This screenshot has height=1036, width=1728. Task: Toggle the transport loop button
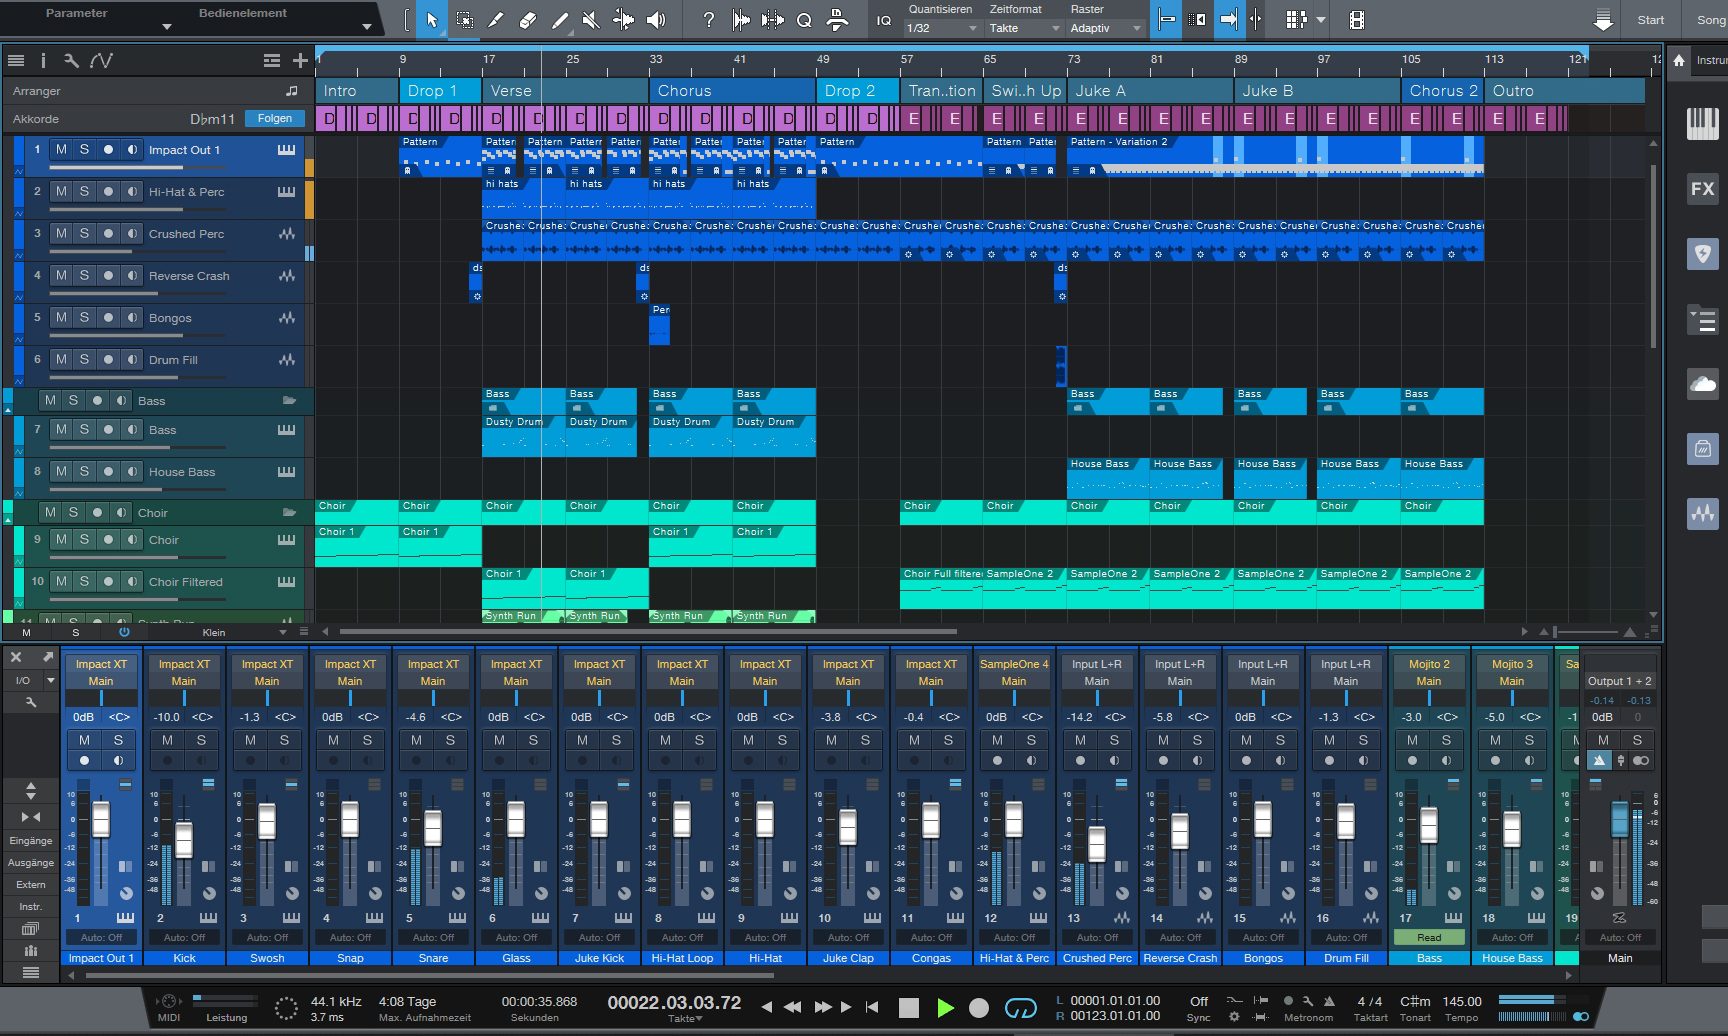[x=1020, y=1008]
